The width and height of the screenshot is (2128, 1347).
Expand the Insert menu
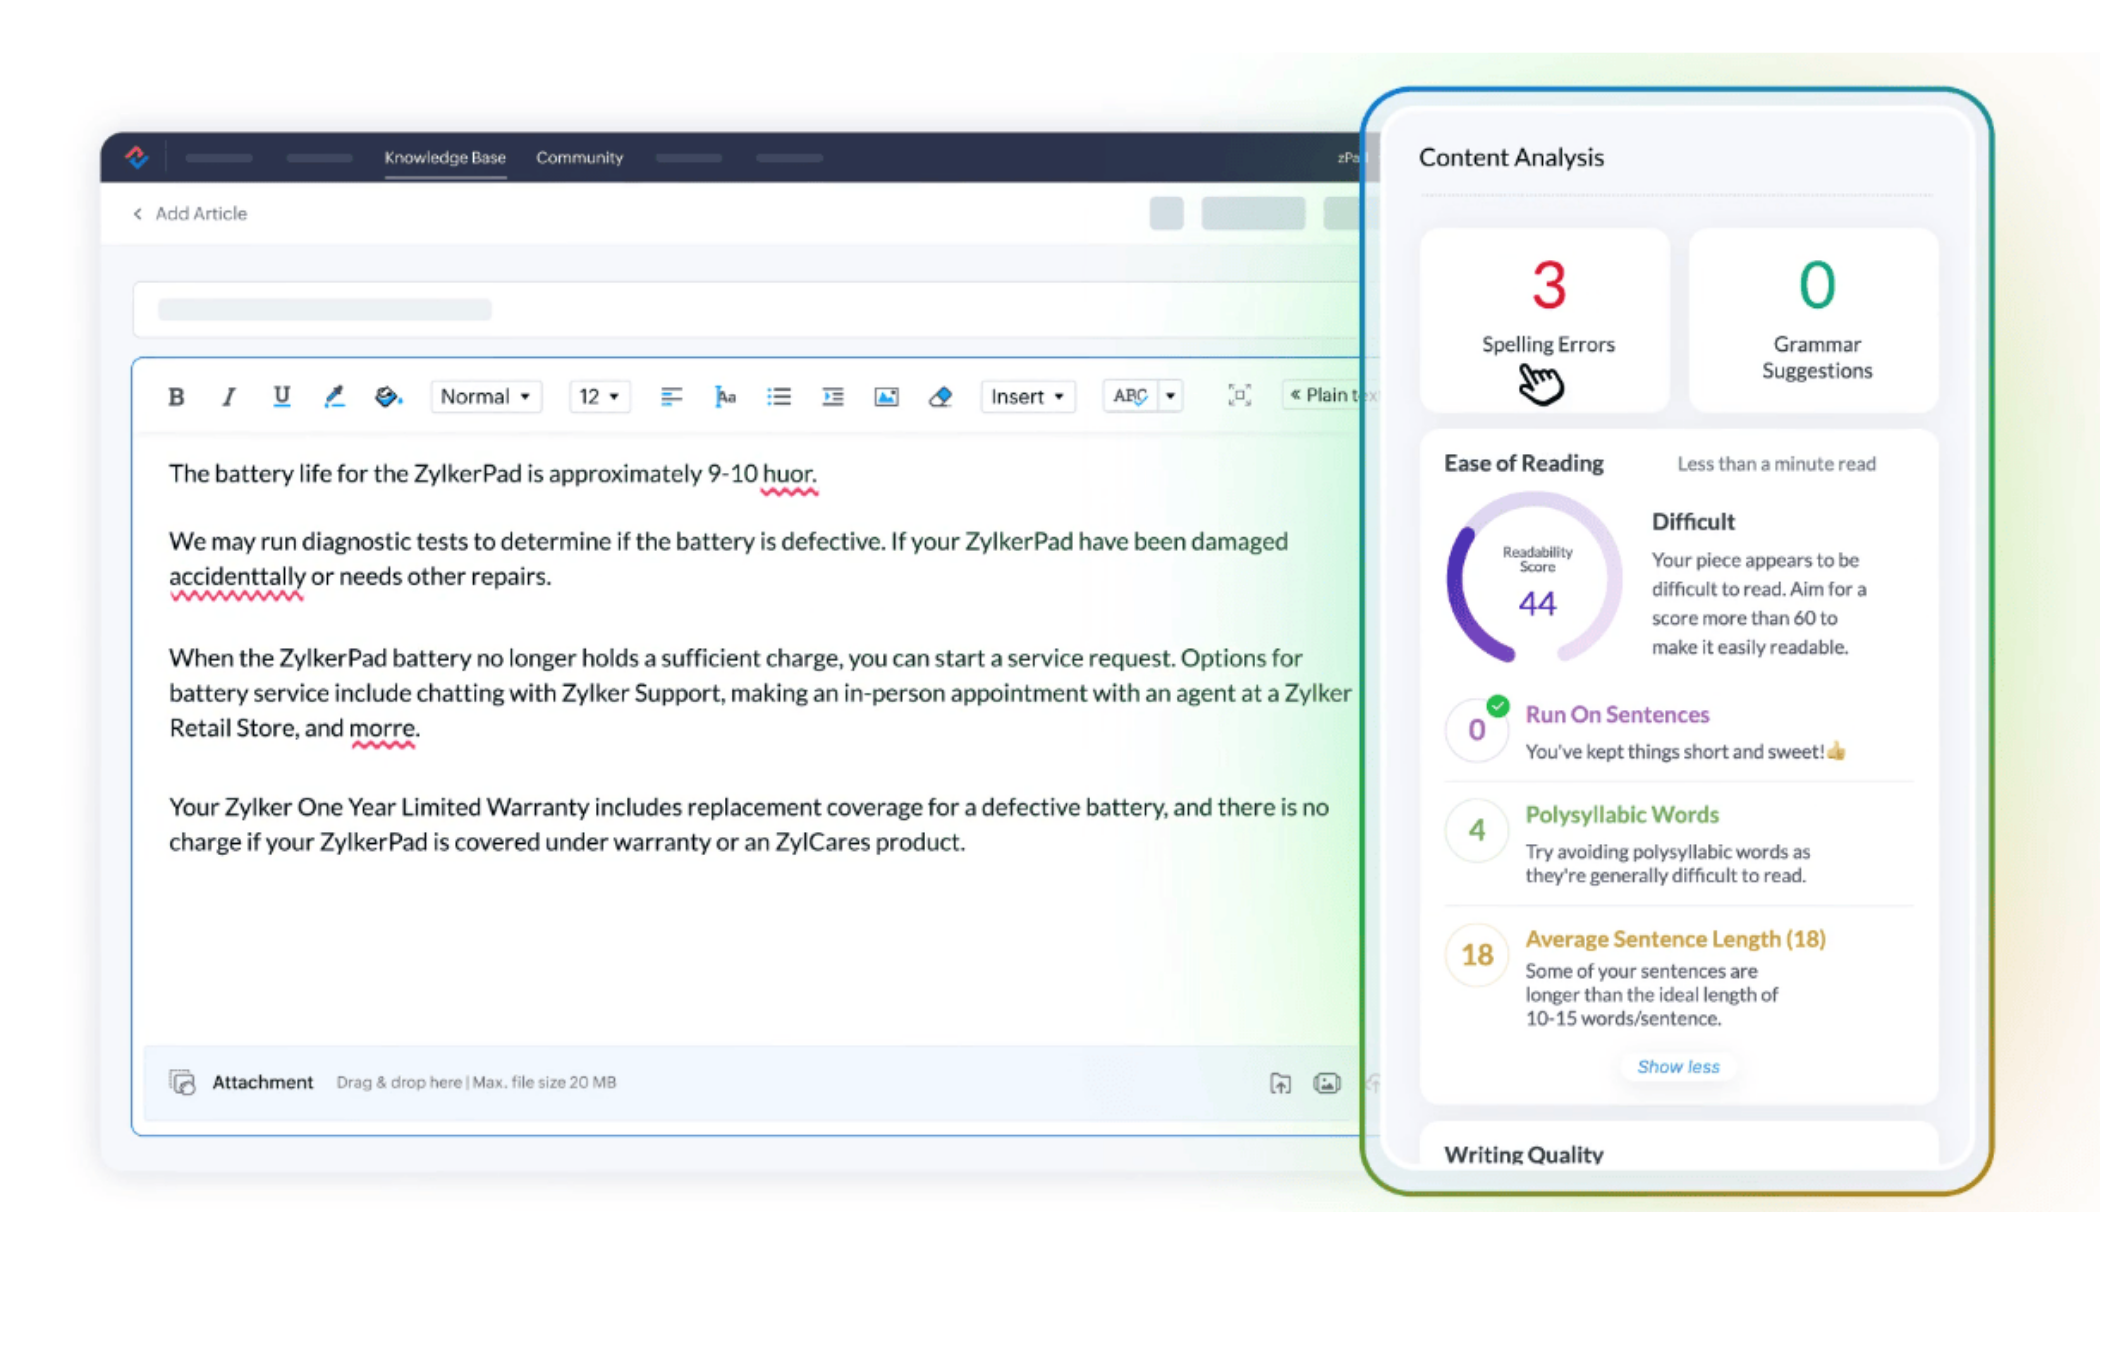point(1027,396)
